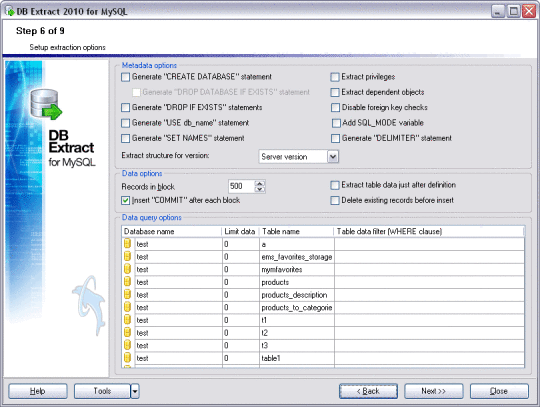Click the Help button

click(x=38, y=391)
